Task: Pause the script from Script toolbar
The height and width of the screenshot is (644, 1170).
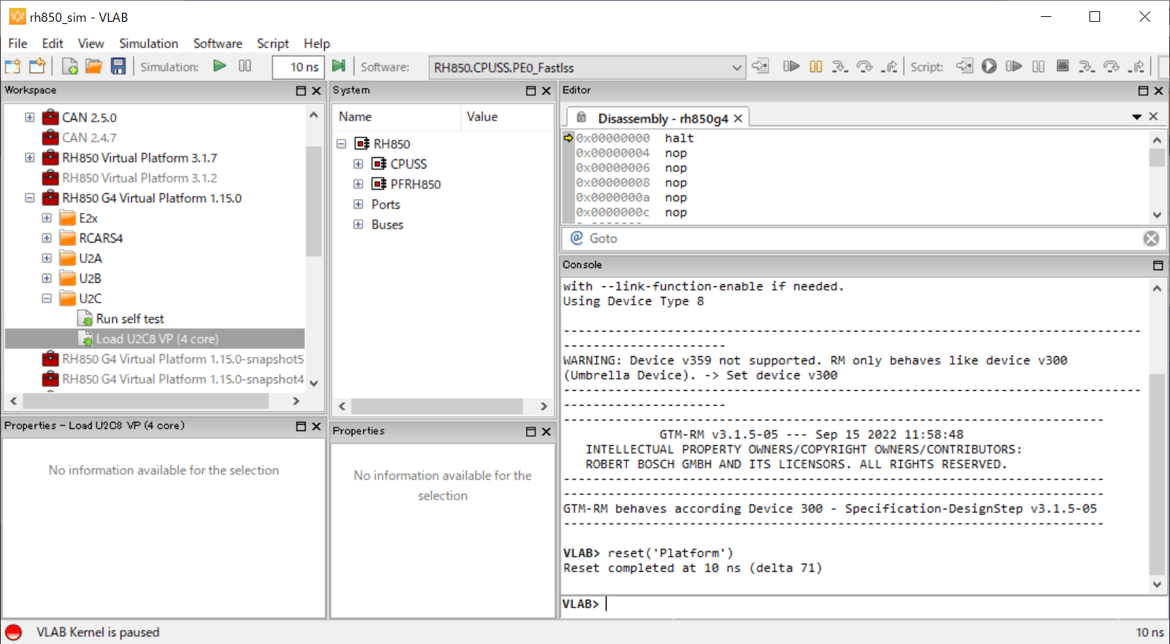Action: (1038, 66)
